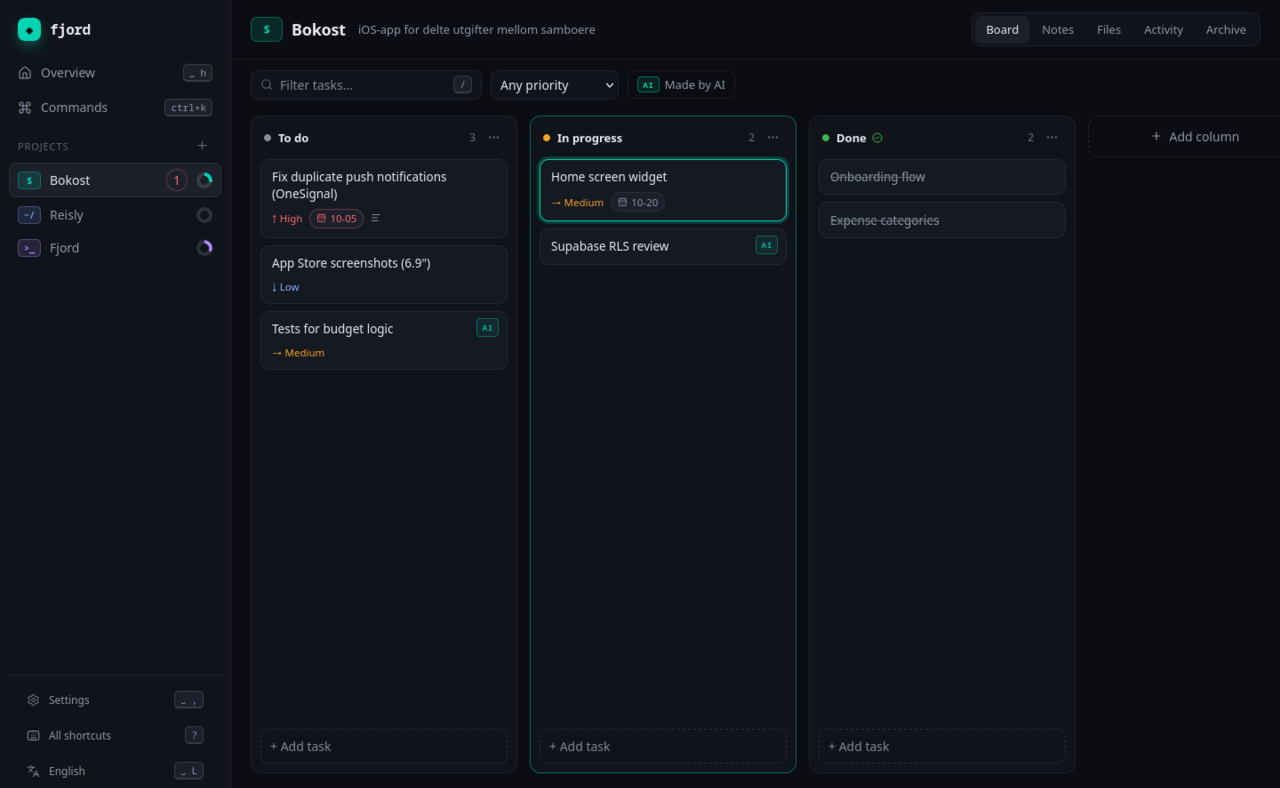
Task: Click the Reisly project icon
Action: click(x=29, y=215)
